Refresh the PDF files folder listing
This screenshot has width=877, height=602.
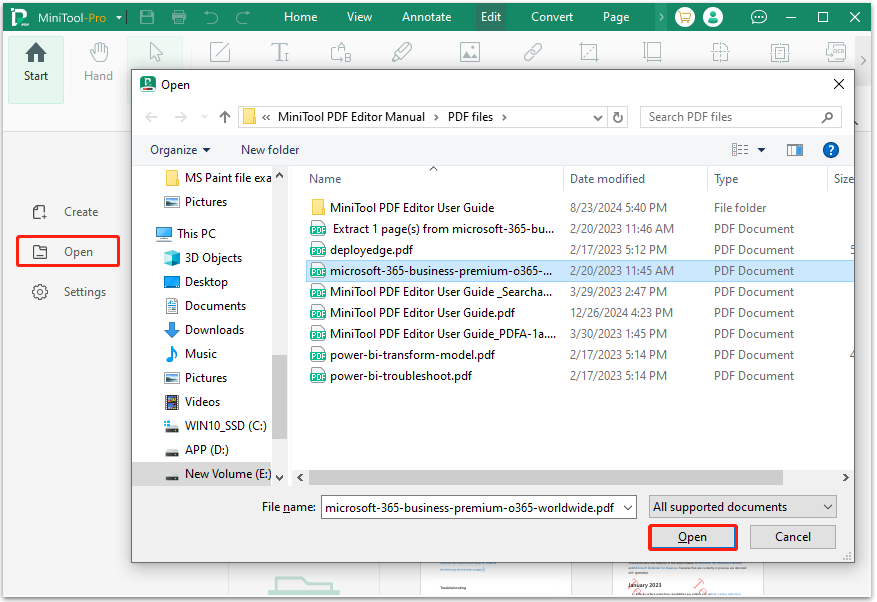point(618,117)
